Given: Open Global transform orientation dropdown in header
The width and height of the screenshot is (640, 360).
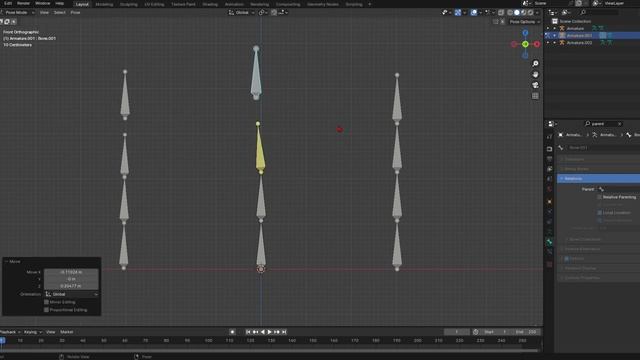Looking at the screenshot, I should [x=241, y=13].
